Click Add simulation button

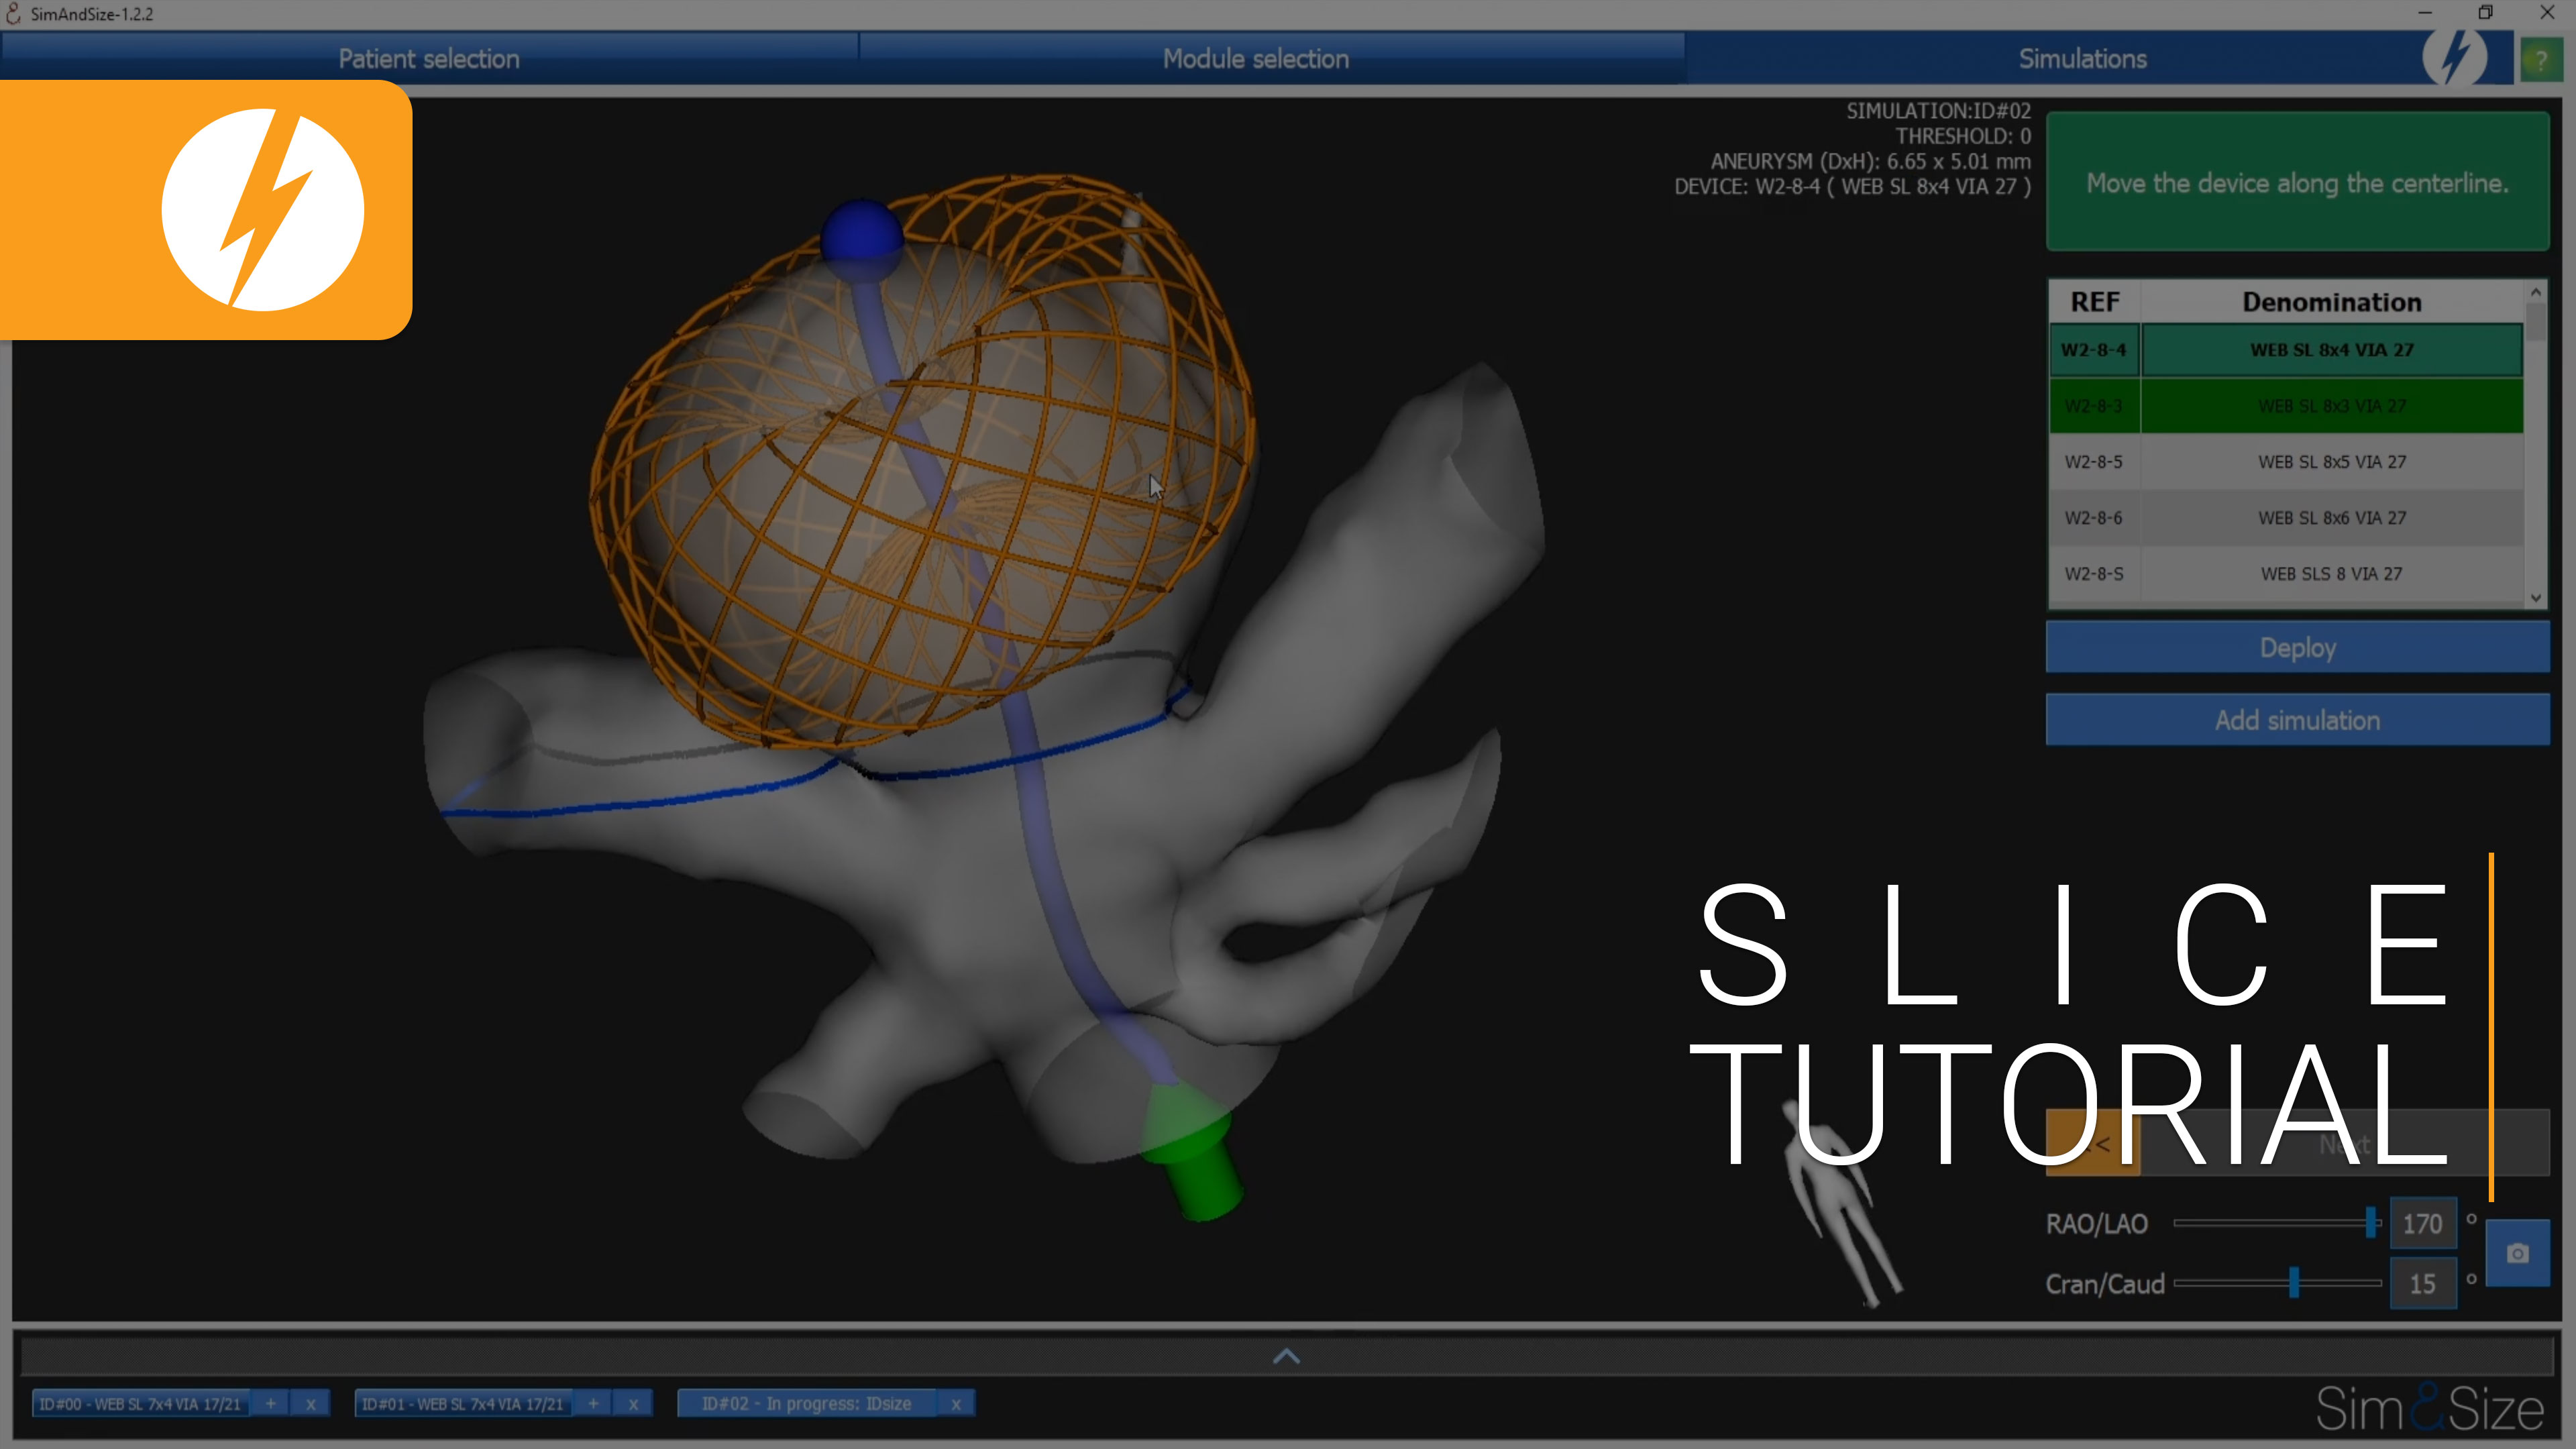pyautogui.click(x=2297, y=720)
